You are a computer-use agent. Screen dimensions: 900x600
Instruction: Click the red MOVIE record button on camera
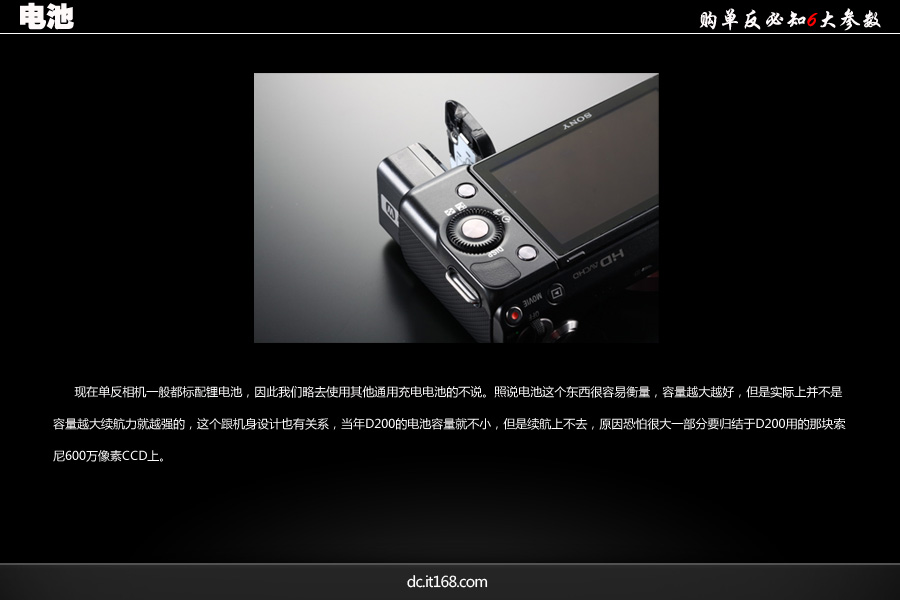tap(514, 316)
